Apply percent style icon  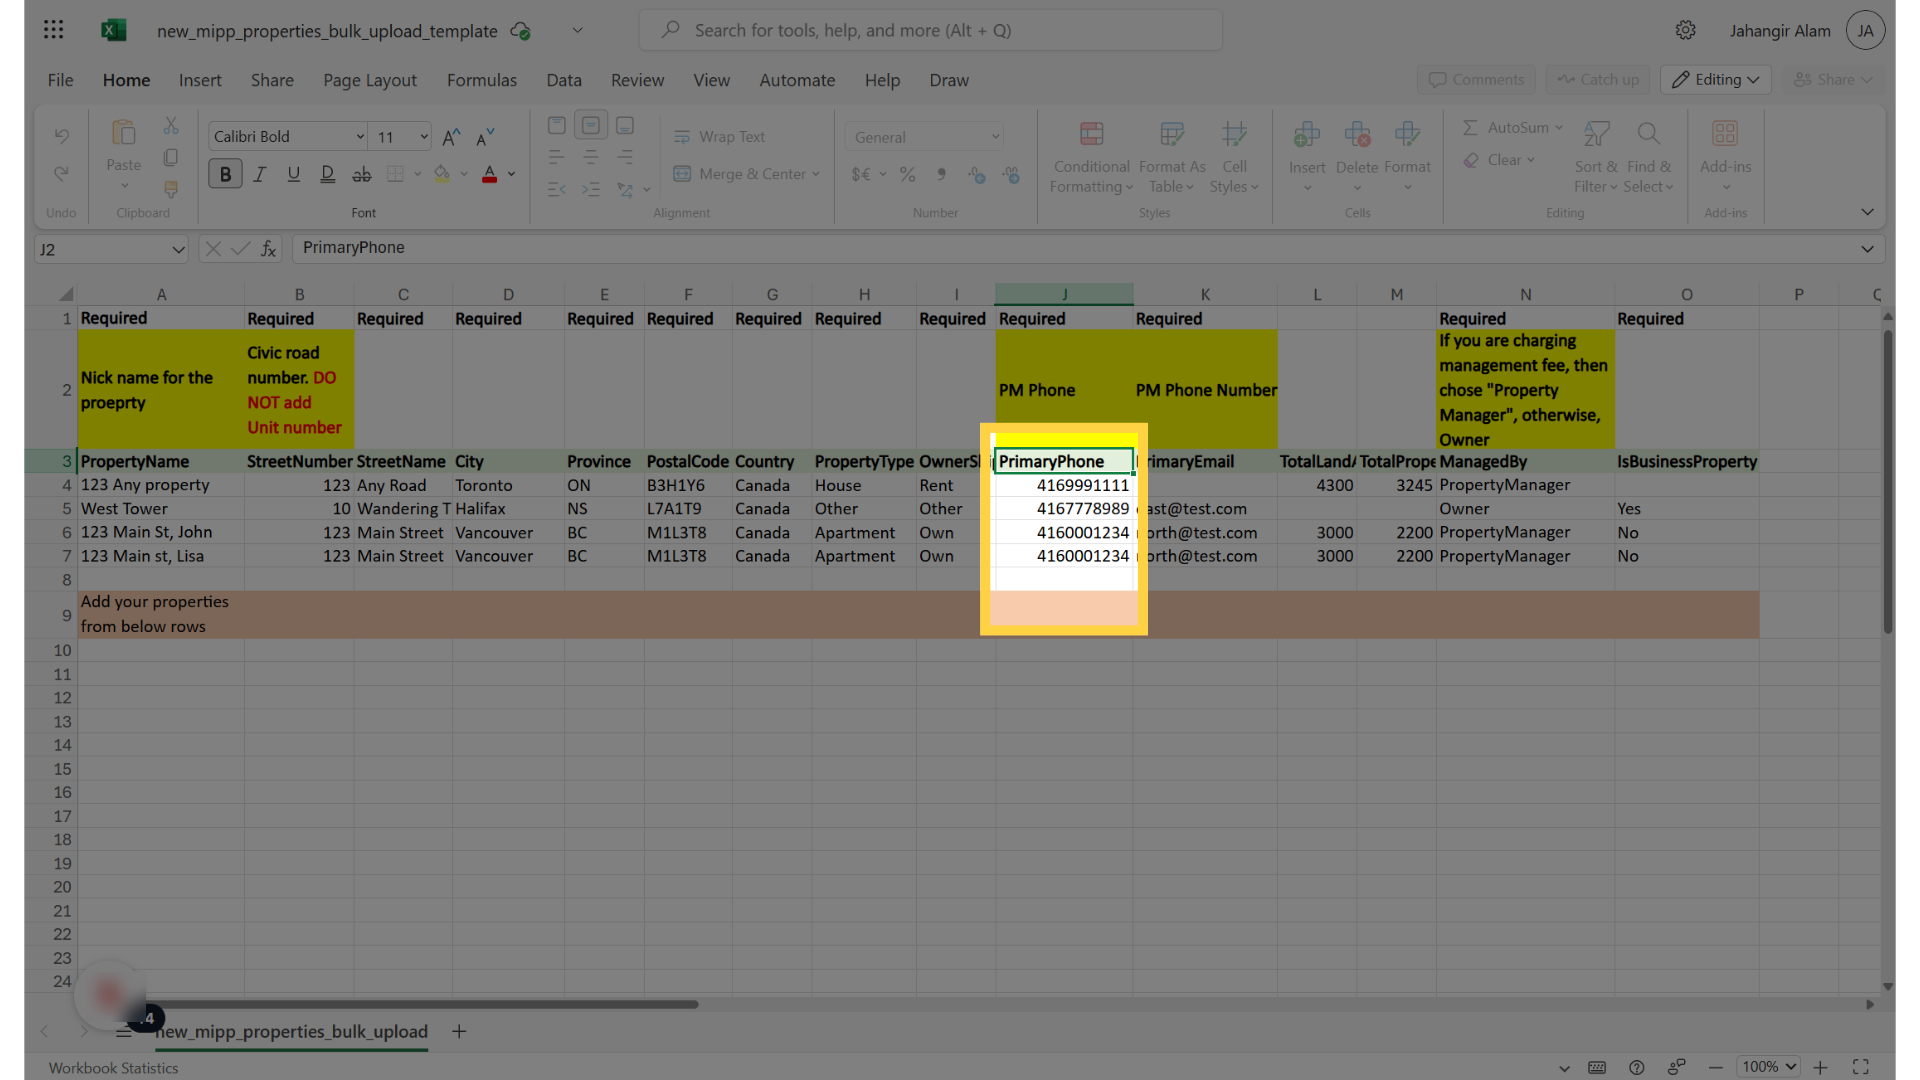pos(908,174)
